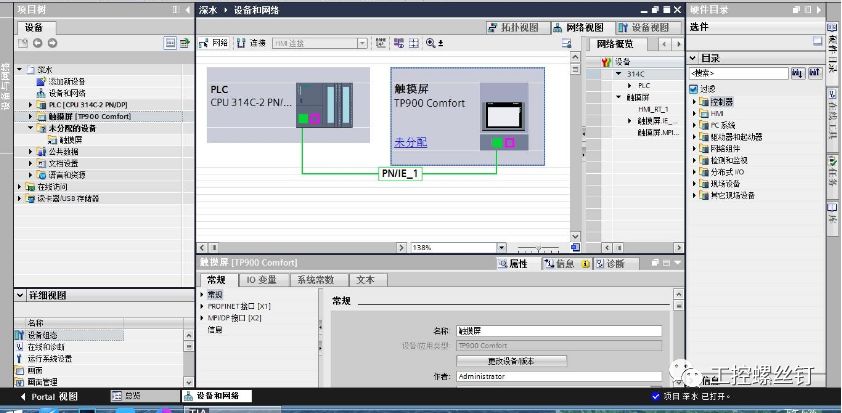Expand the HMI catalog folder
842x413 pixels.
[x=694, y=113]
